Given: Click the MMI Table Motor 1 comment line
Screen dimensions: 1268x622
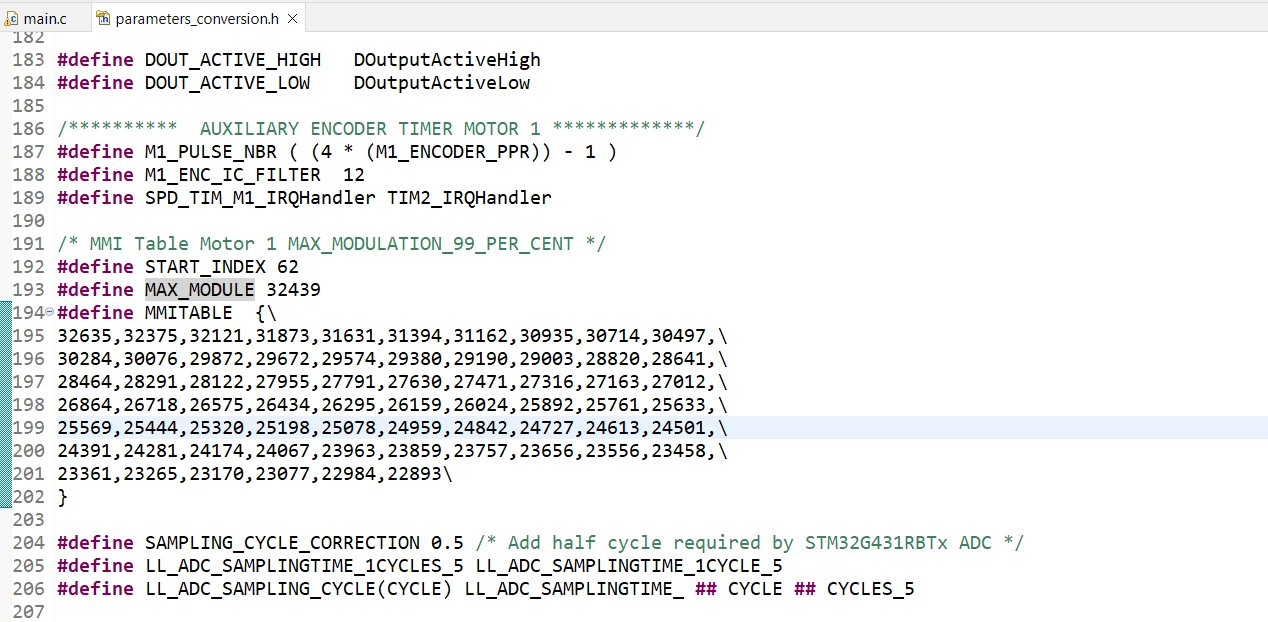Looking at the screenshot, I should pyautogui.click(x=332, y=243).
